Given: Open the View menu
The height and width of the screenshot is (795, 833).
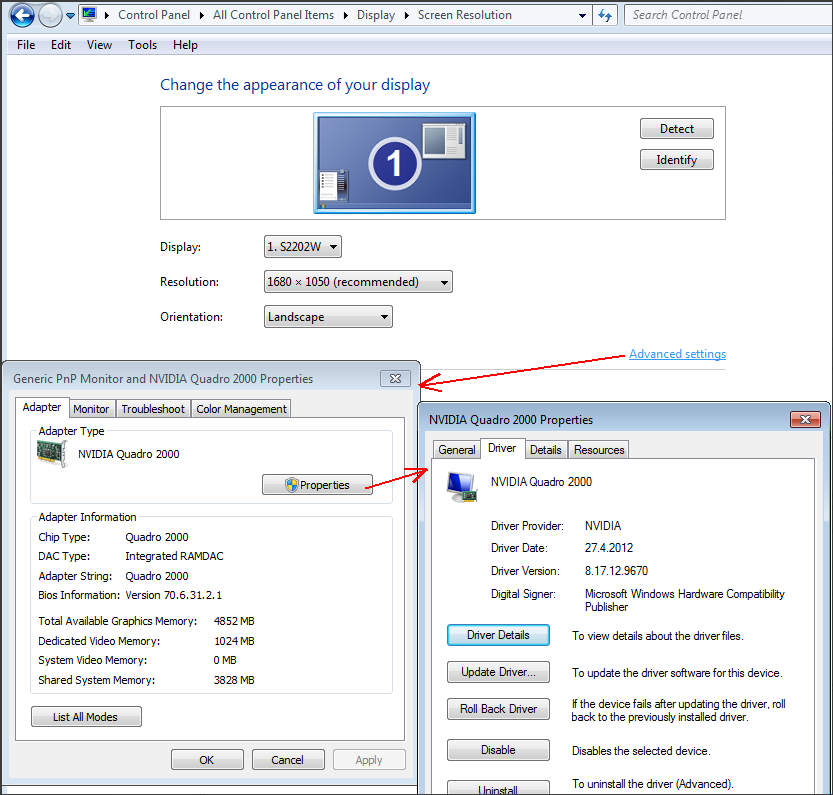Looking at the screenshot, I should pos(99,45).
